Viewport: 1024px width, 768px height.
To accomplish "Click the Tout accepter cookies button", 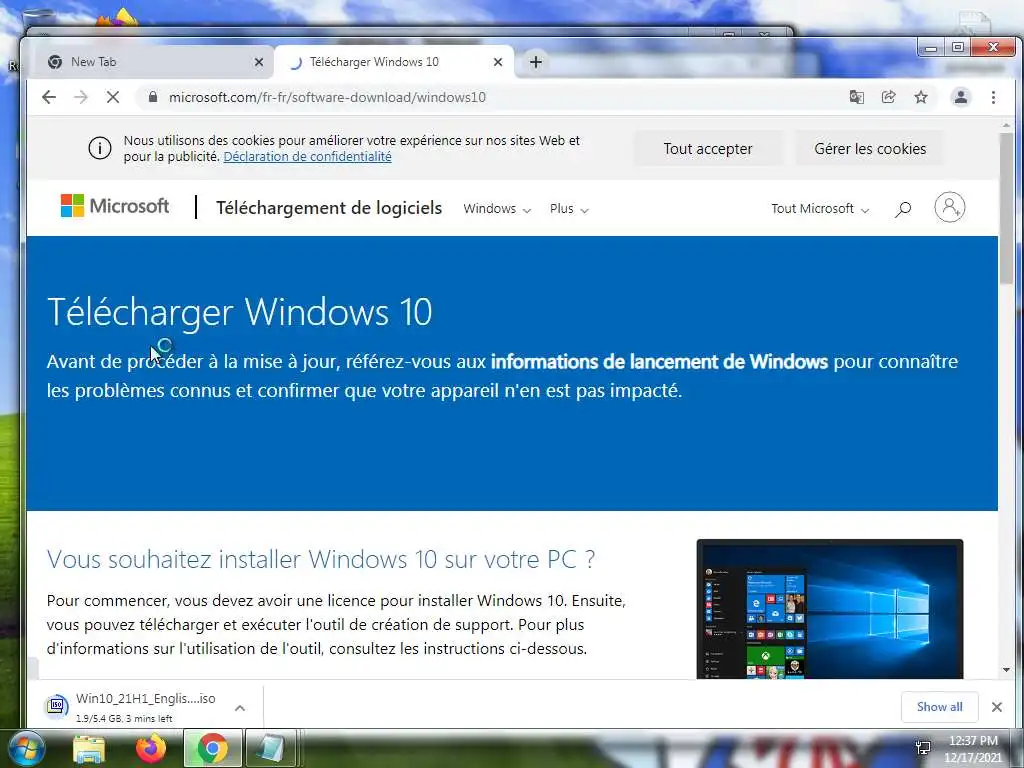I will (x=708, y=149).
